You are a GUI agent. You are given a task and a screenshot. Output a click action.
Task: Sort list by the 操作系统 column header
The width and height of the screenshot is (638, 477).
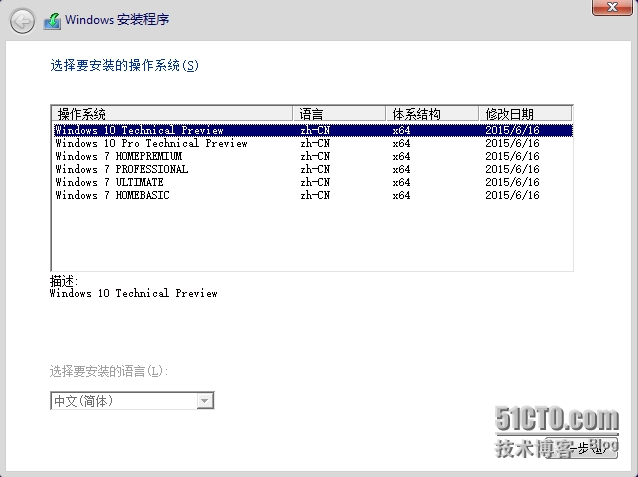(x=171, y=113)
